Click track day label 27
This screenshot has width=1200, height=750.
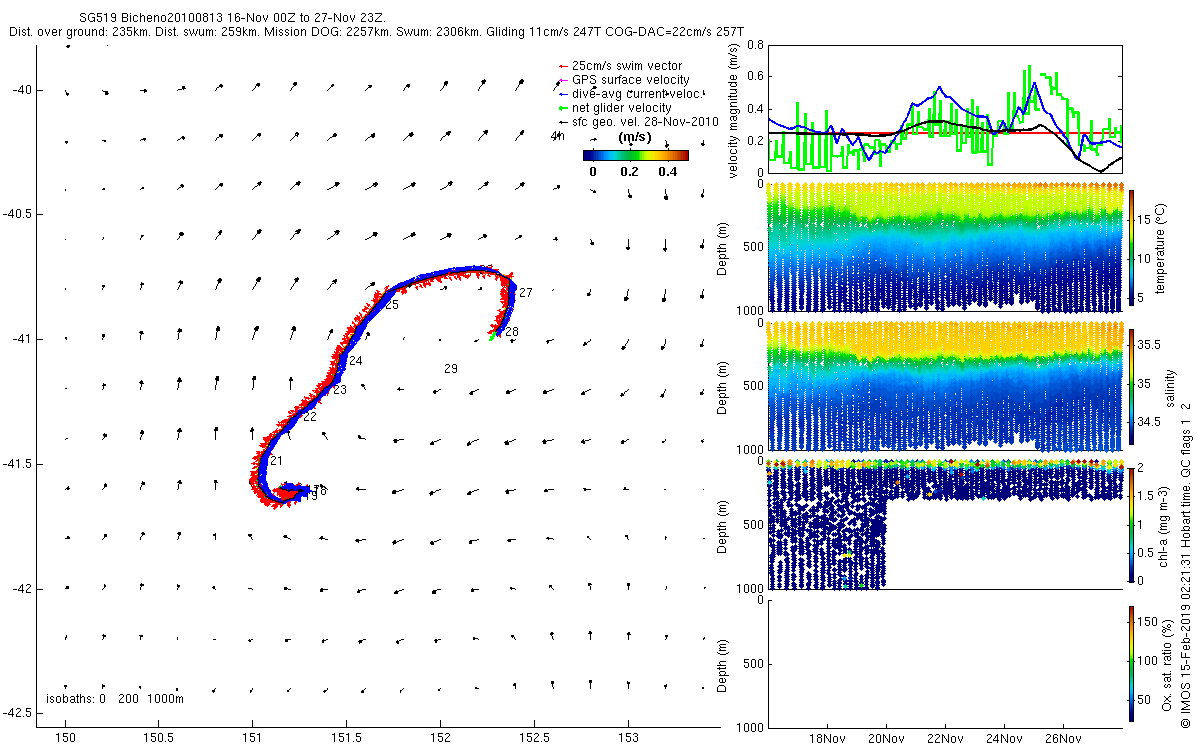pyautogui.click(x=526, y=292)
